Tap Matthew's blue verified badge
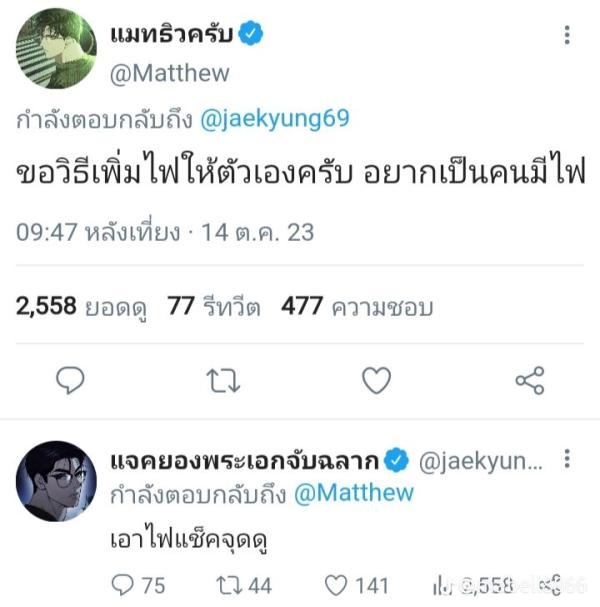This screenshot has width=600, height=607. click(x=250, y=33)
